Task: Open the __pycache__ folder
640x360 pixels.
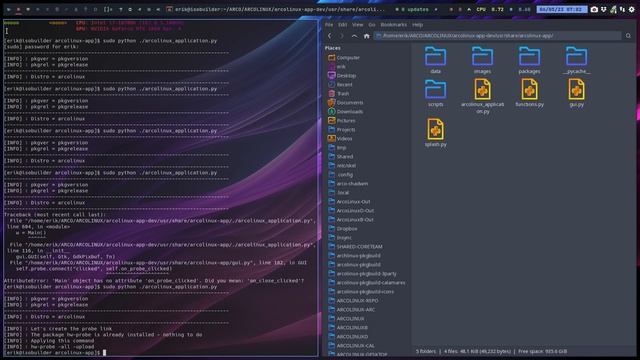Action: click(576, 60)
